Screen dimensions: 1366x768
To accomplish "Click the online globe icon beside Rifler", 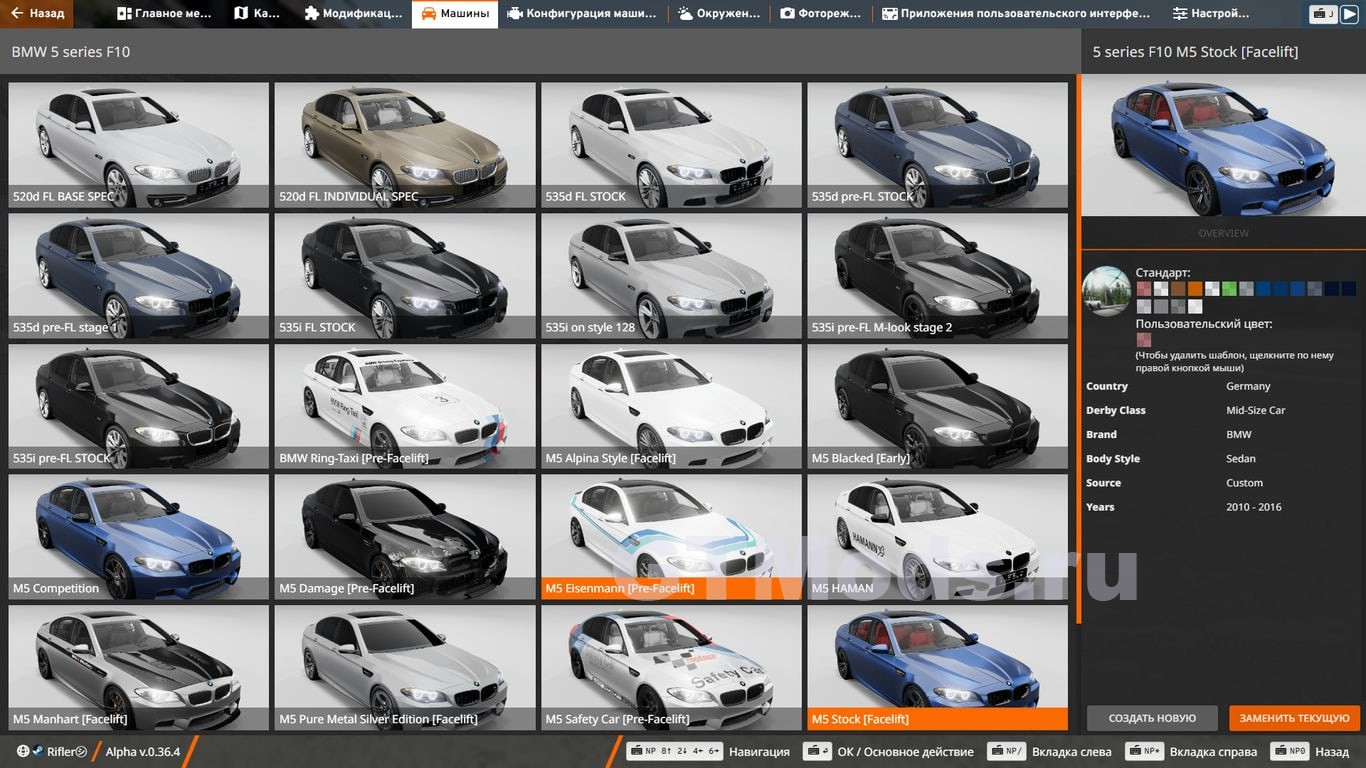I will click(23, 751).
